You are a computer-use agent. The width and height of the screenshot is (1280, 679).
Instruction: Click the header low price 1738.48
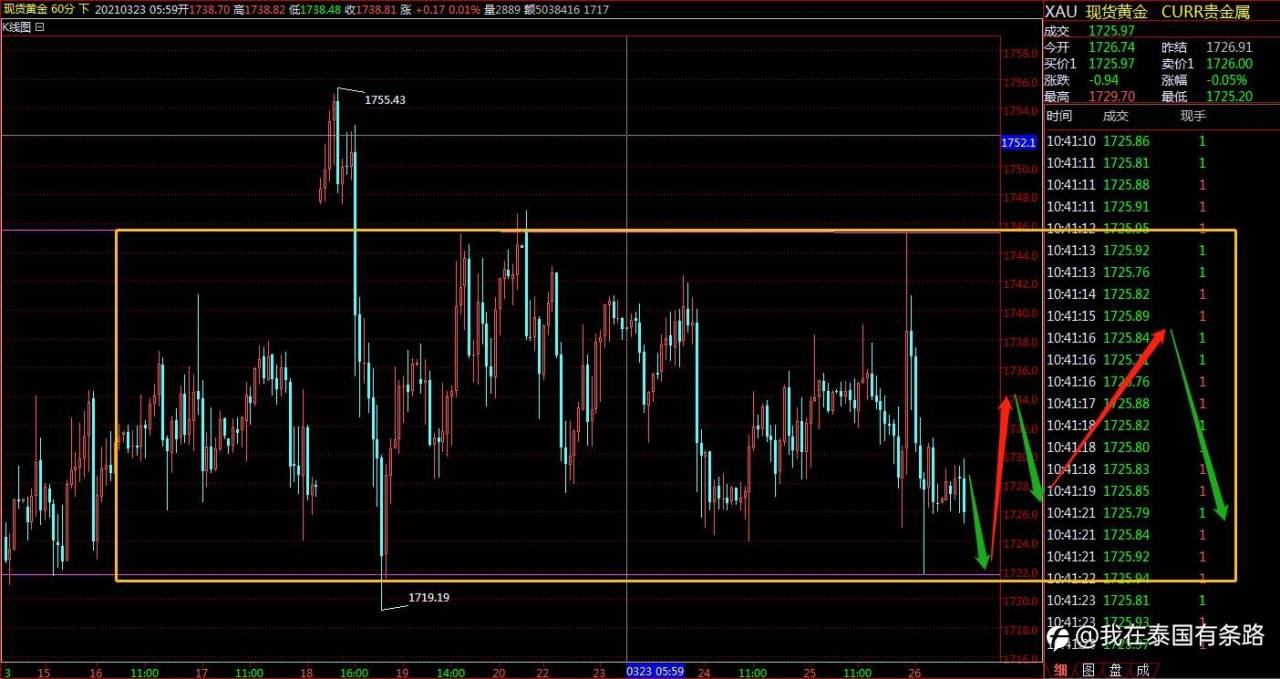tap(320, 9)
